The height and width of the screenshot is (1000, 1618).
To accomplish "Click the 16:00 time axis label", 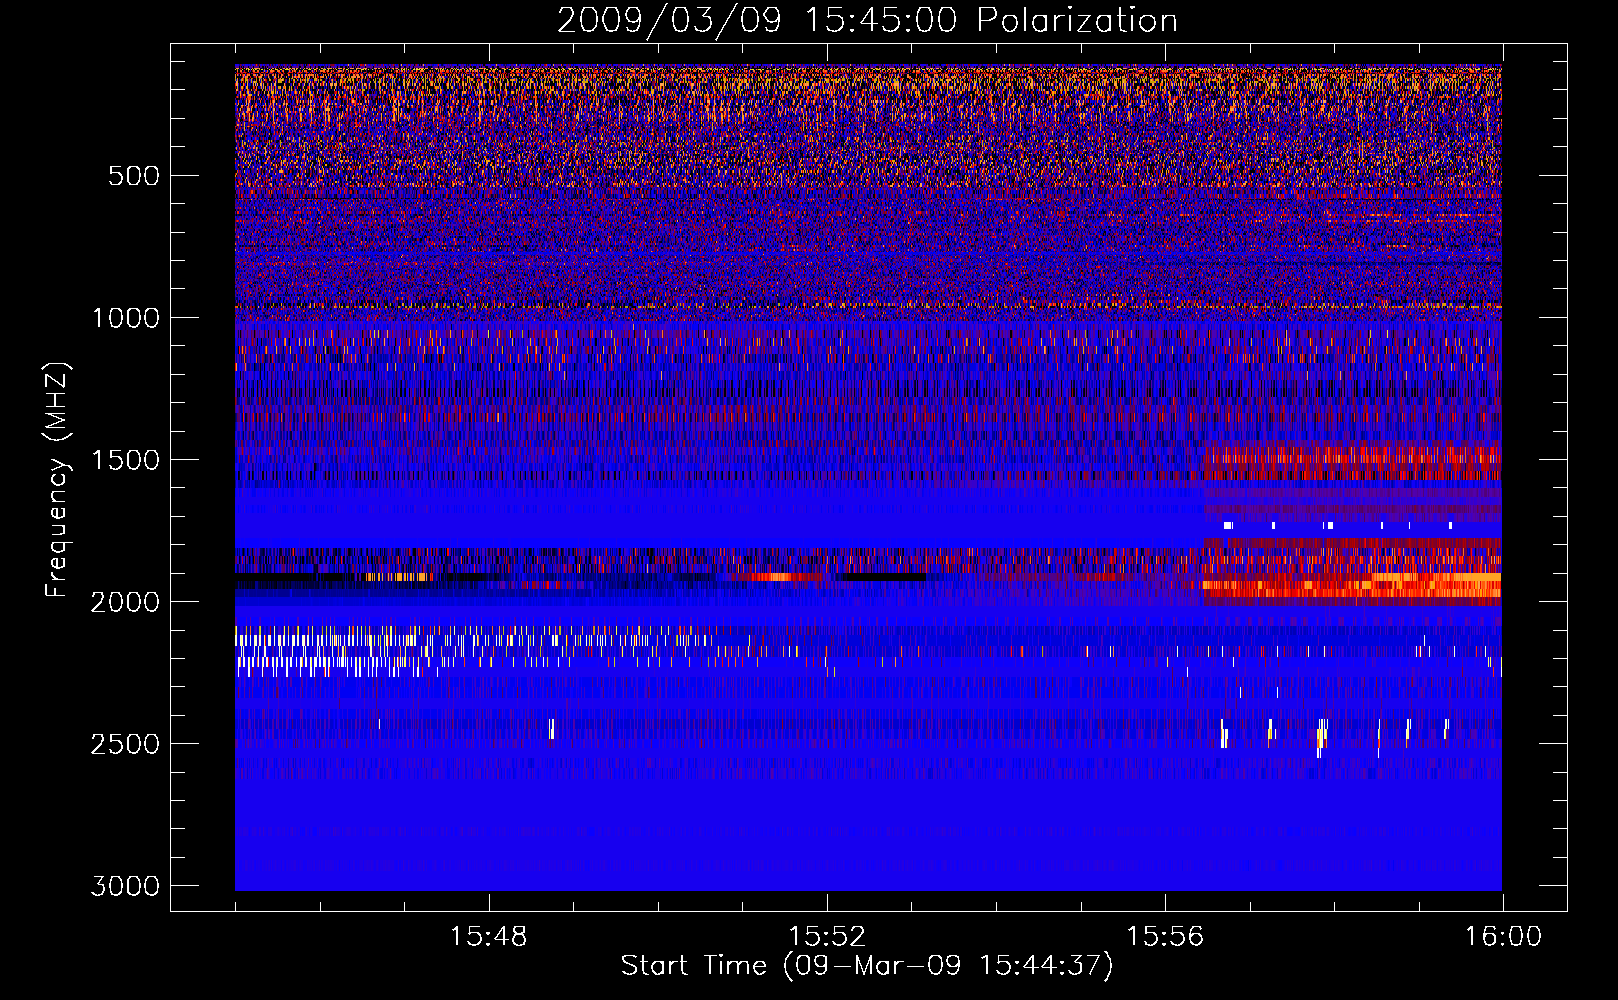I will pos(1503,937).
